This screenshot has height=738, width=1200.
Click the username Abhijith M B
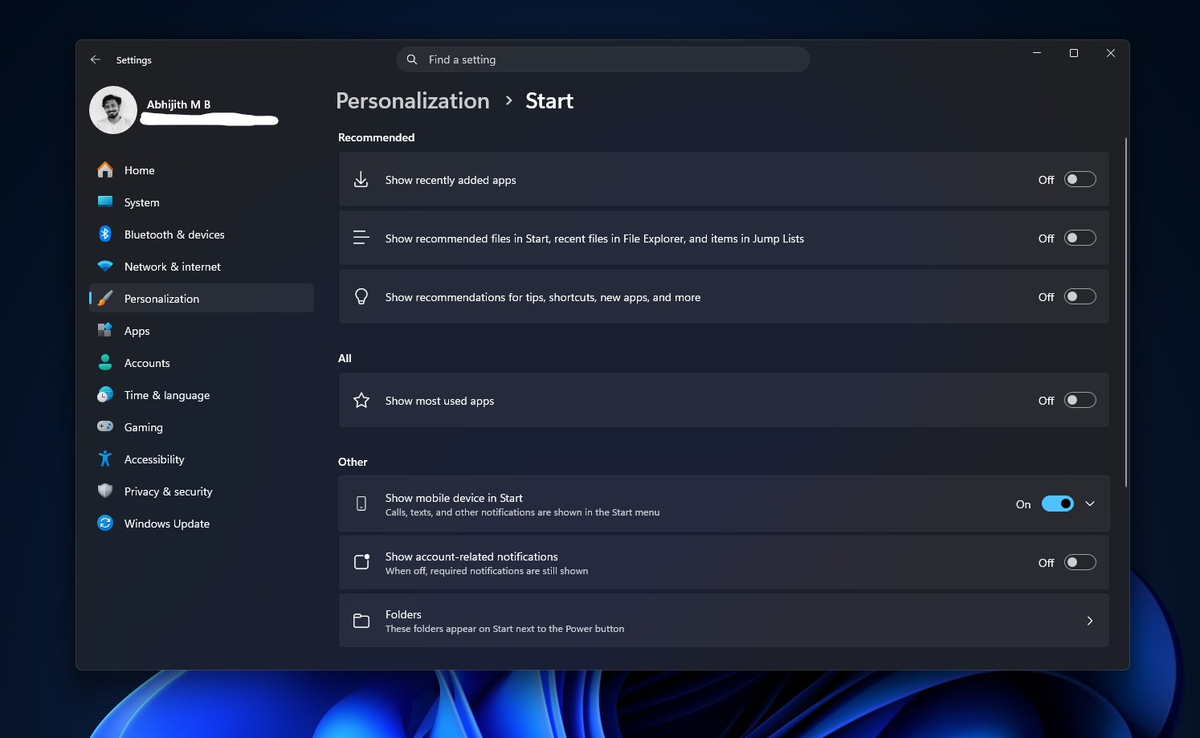click(x=179, y=104)
